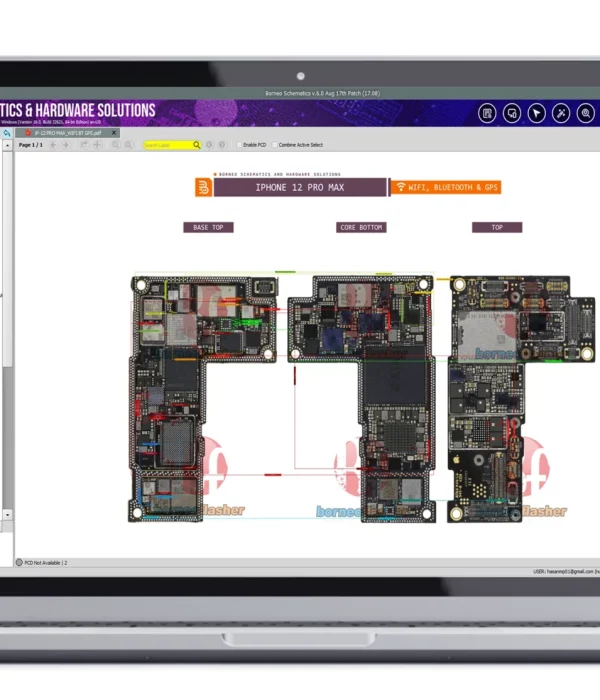
Task: Click the second zoom magnifier icon in toolbar
Action: [128, 145]
